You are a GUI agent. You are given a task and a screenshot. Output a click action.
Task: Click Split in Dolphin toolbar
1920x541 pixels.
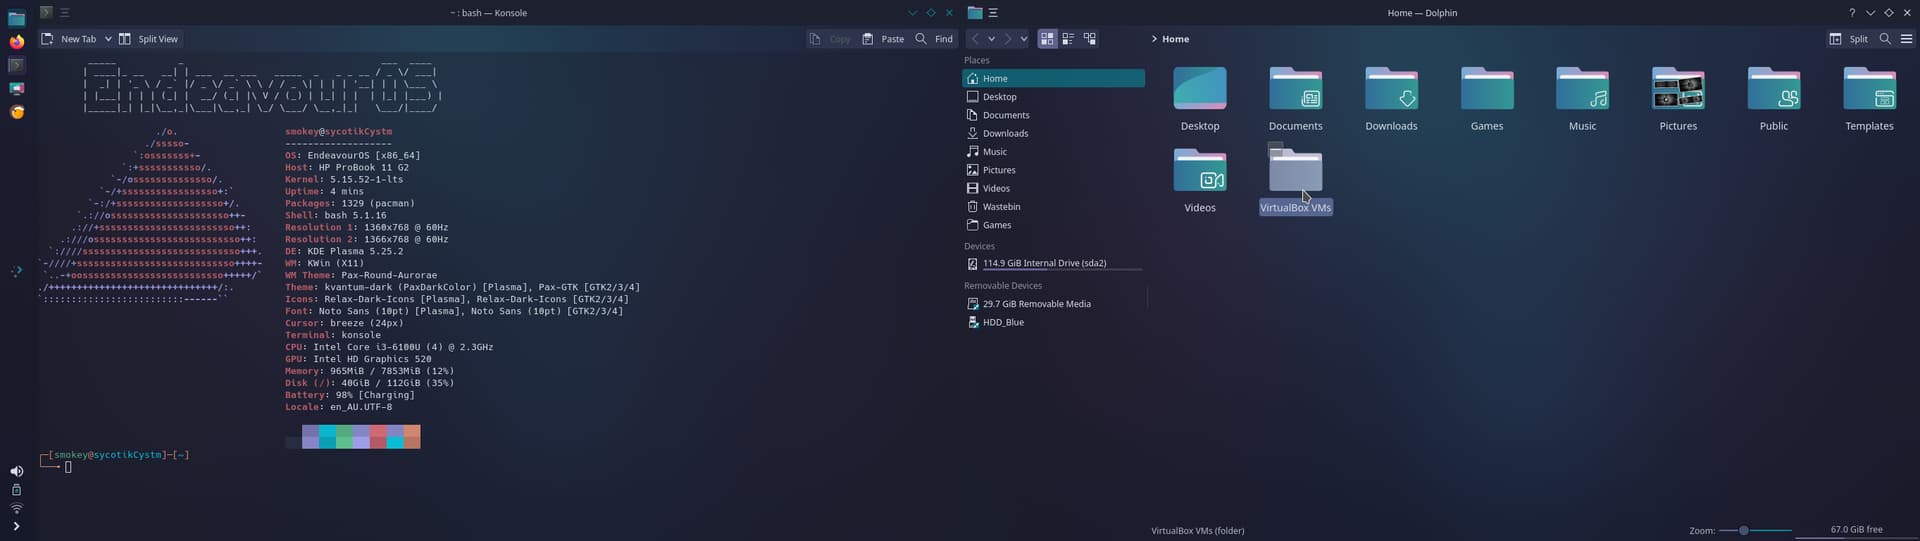[1849, 39]
